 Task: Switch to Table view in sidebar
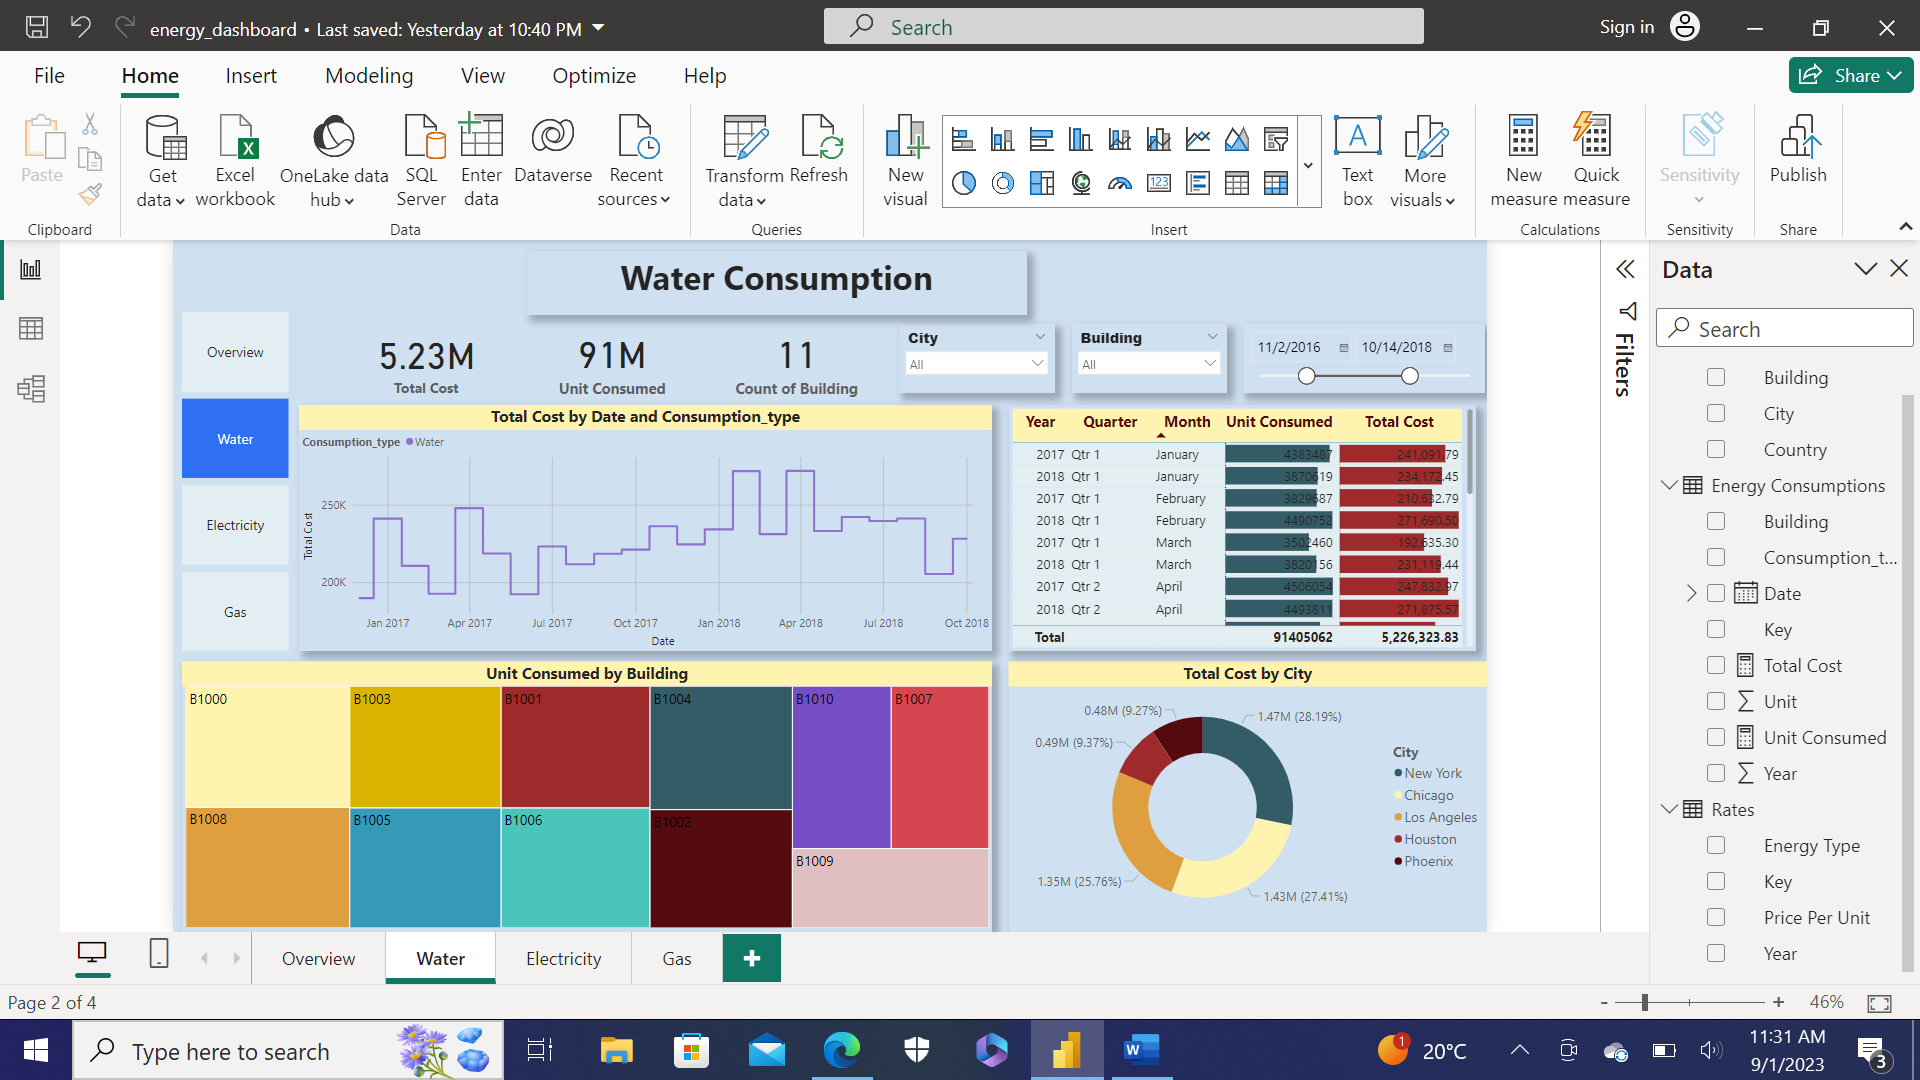pos(31,328)
